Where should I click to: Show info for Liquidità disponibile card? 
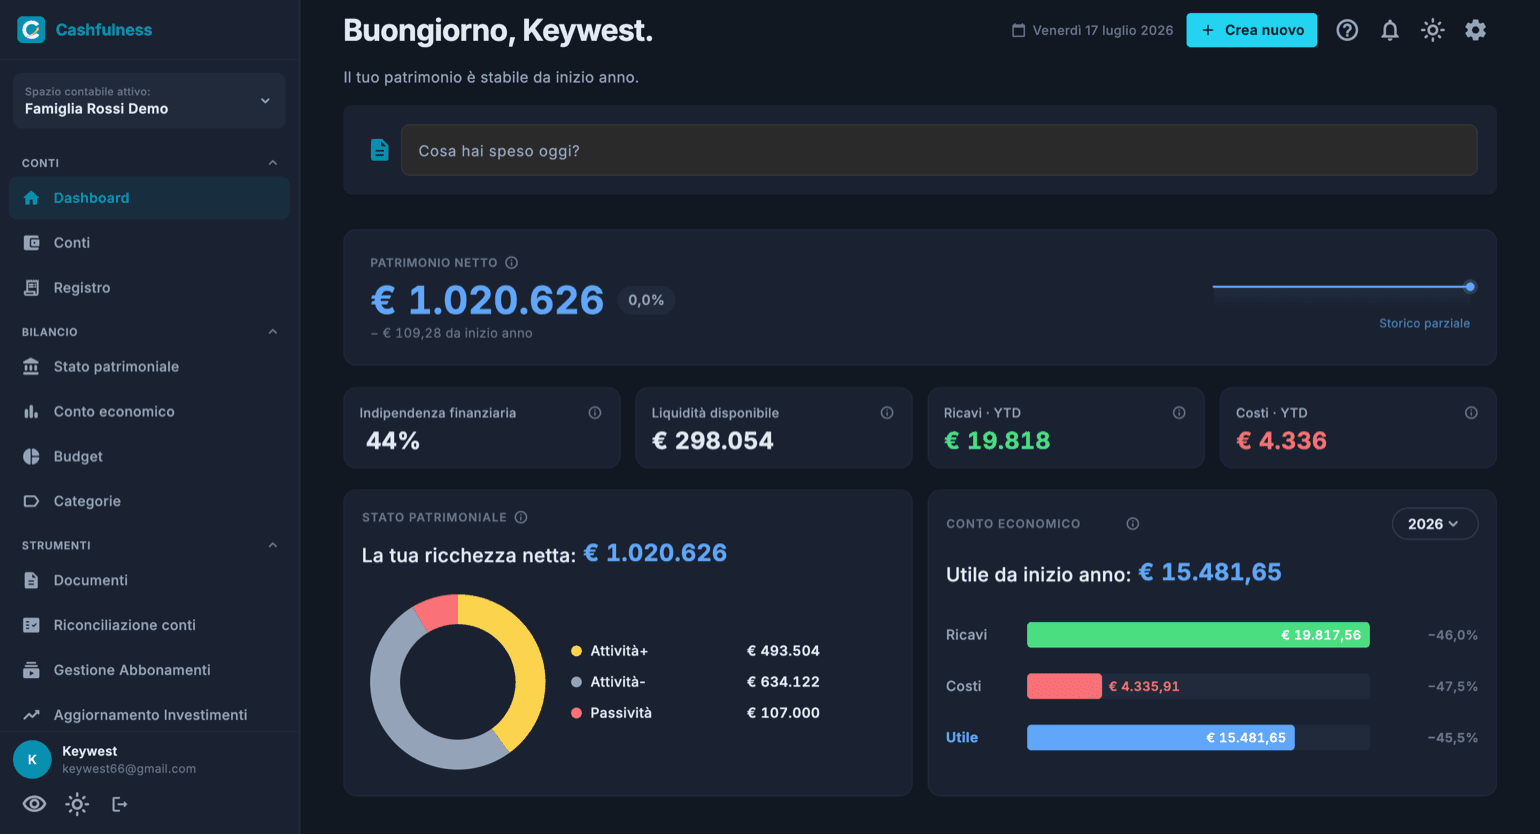pos(887,413)
